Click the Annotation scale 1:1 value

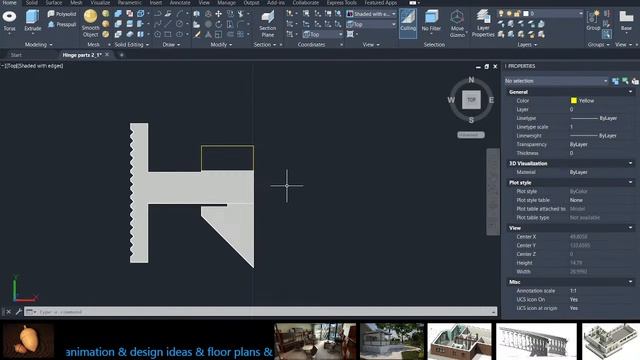[573, 291]
